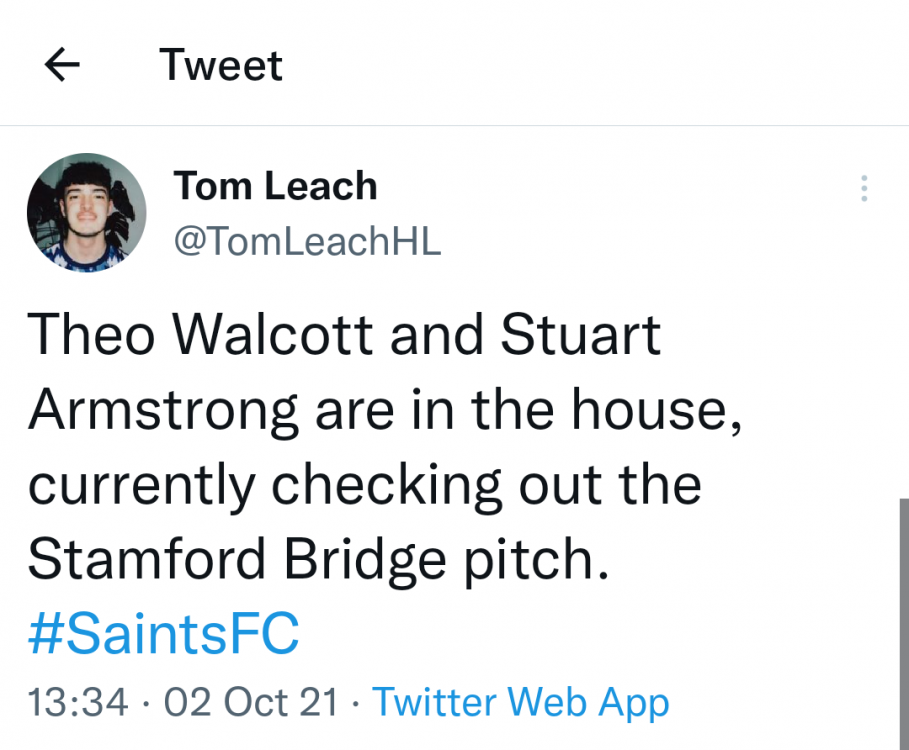
Task: Click the 02 Oct 21 date
Action: (x=251, y=702)
